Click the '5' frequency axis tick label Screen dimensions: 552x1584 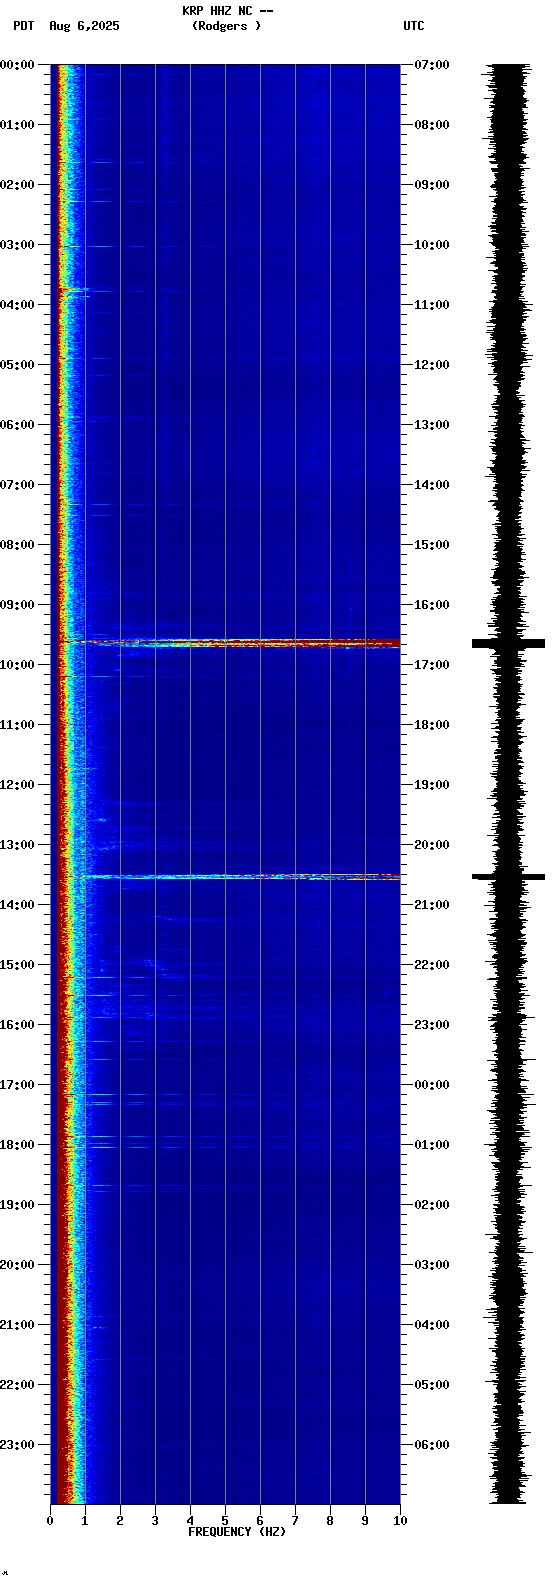[x=225, y=1521]
